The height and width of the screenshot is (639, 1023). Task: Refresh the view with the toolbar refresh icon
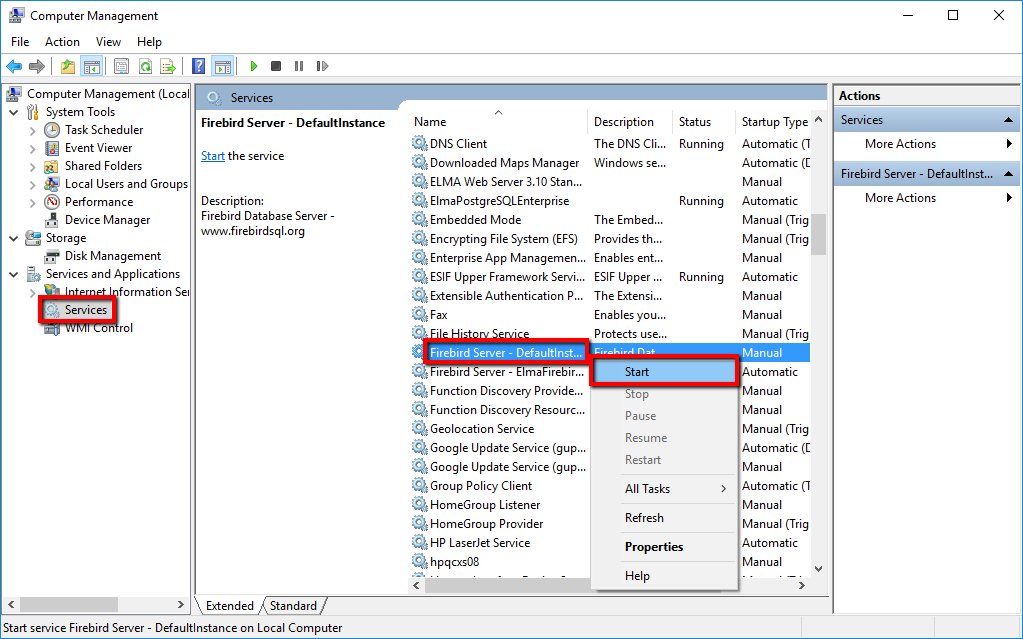(145, 66)
